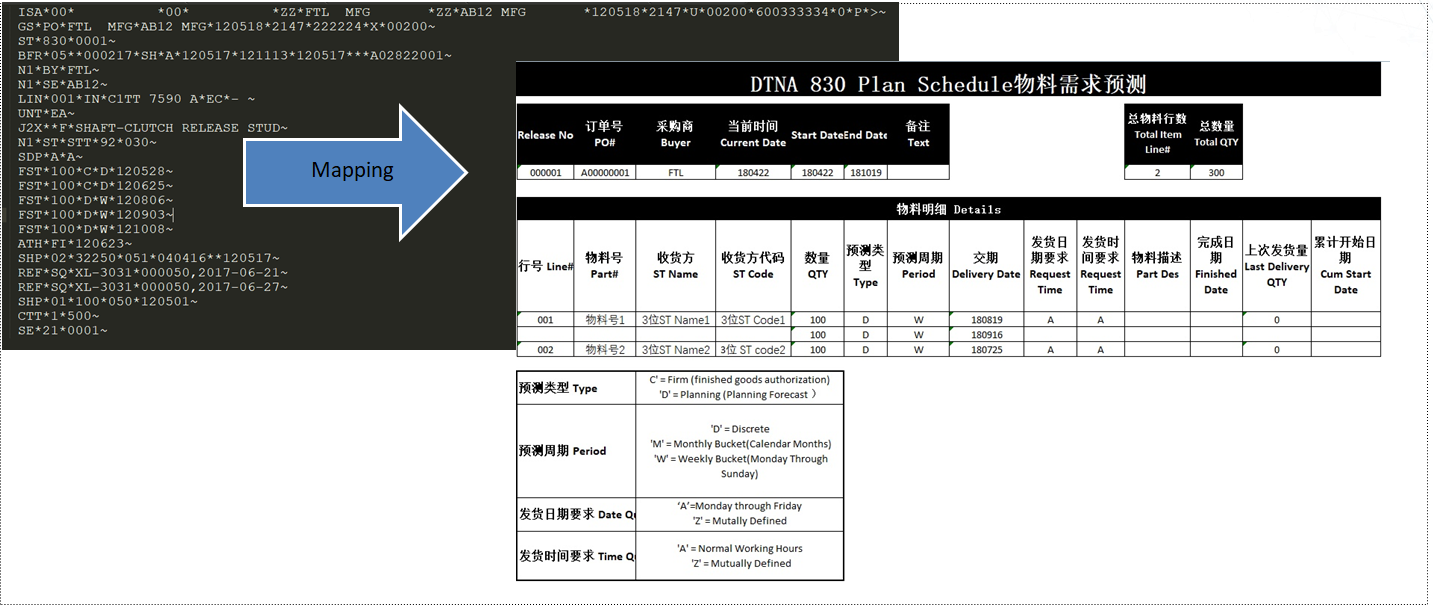Select the 物料描述 Part Des column header
Viewport: 1433px width, 608px height.
(x=1157, y=266)
